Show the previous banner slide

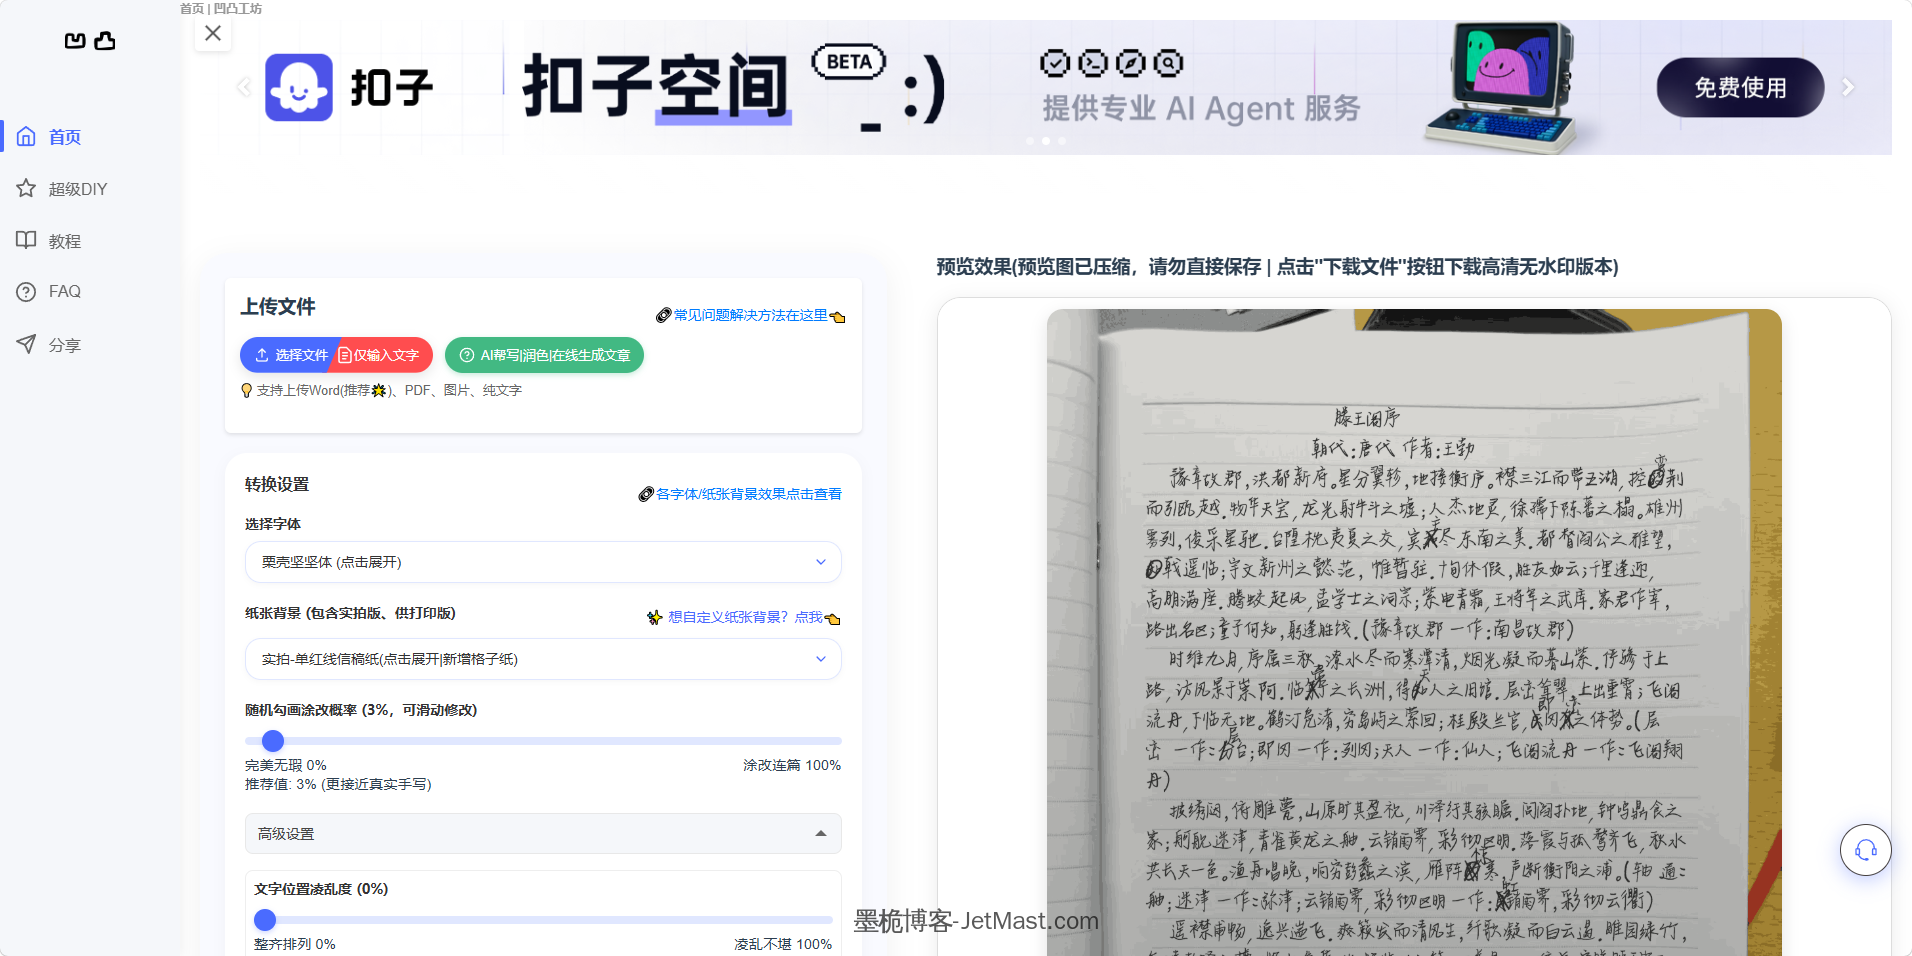pos(244,87)
